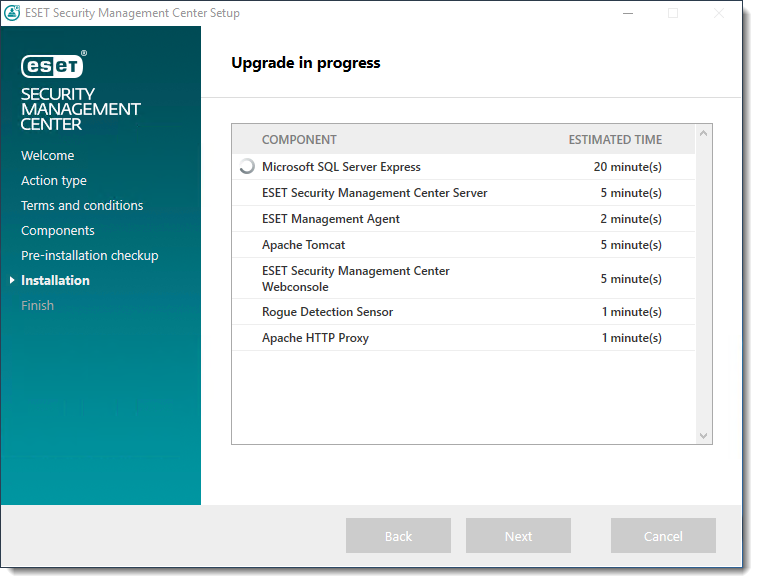758x583 pixels.
Task: Click ESET Security Management Center Server's 5 minute(s)
Action: tap(631, 193)
